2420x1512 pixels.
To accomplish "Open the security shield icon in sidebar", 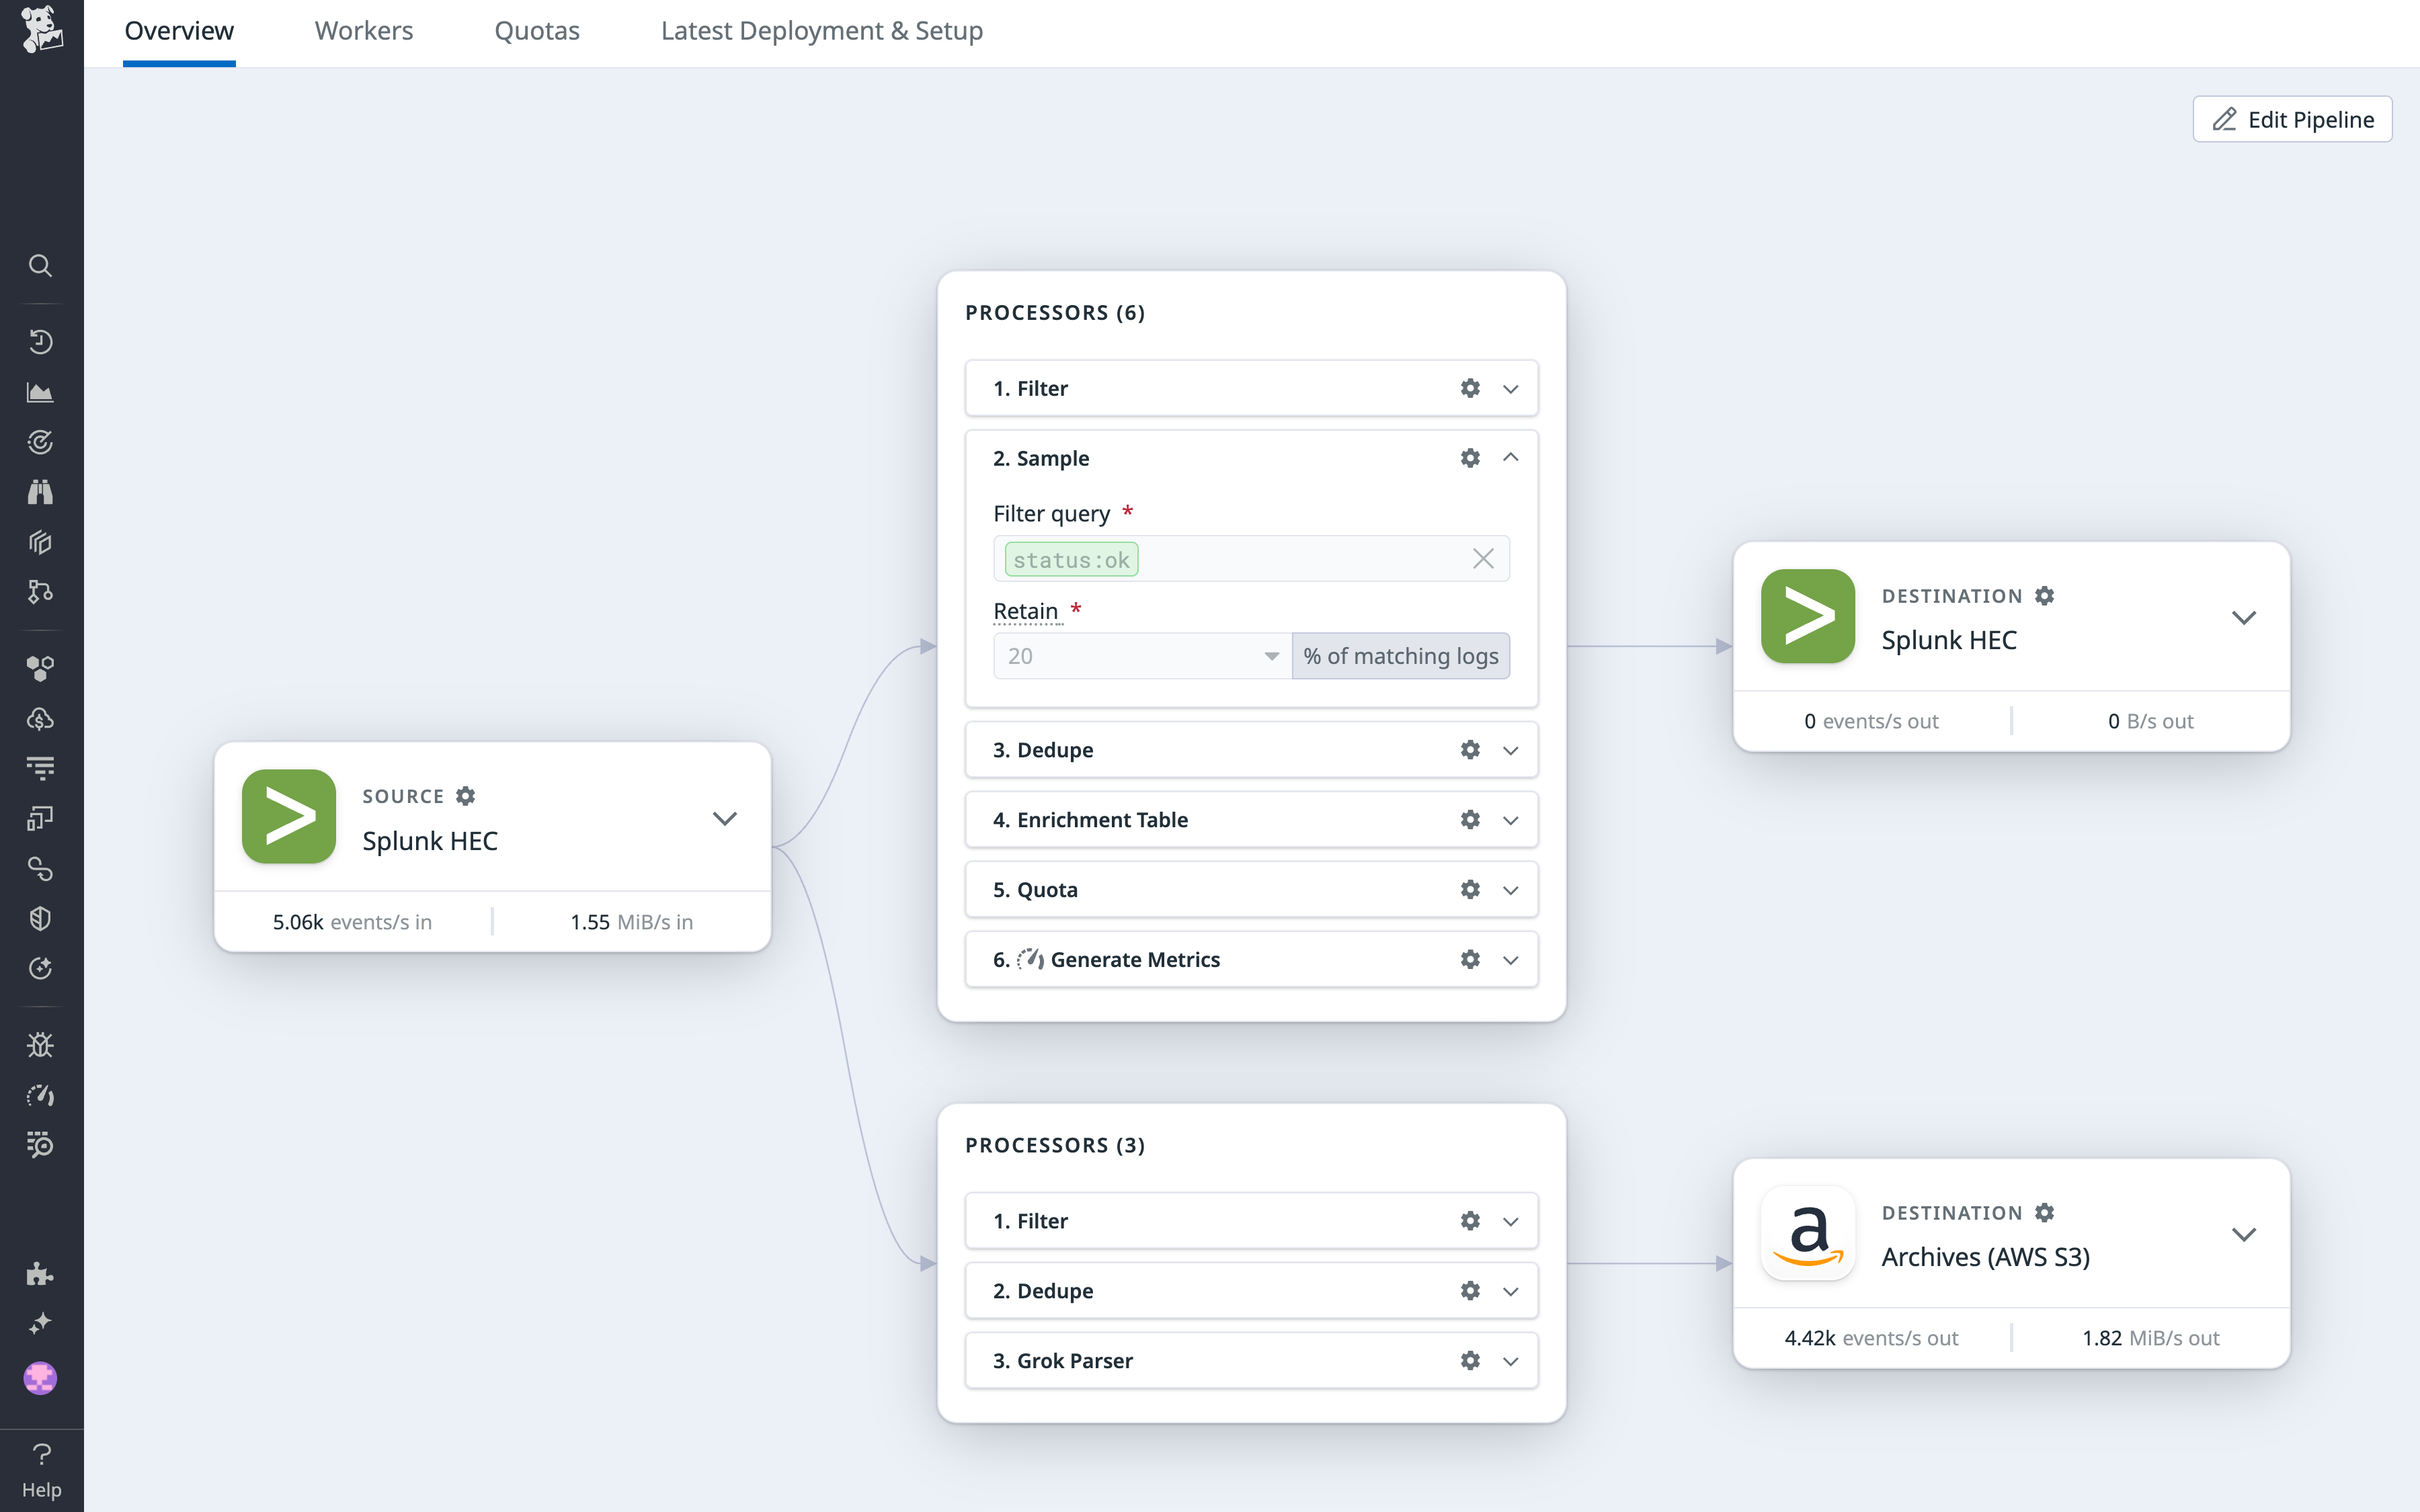I will tap(41, 918).
